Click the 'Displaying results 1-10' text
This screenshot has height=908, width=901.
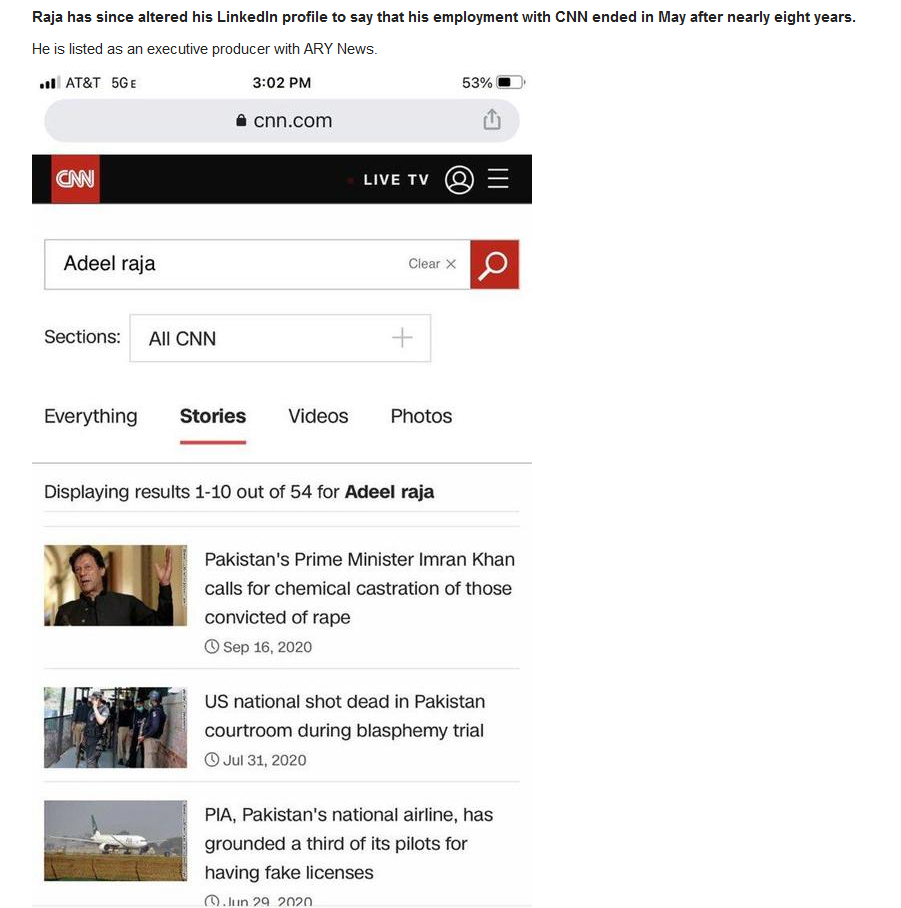point(239,492)
